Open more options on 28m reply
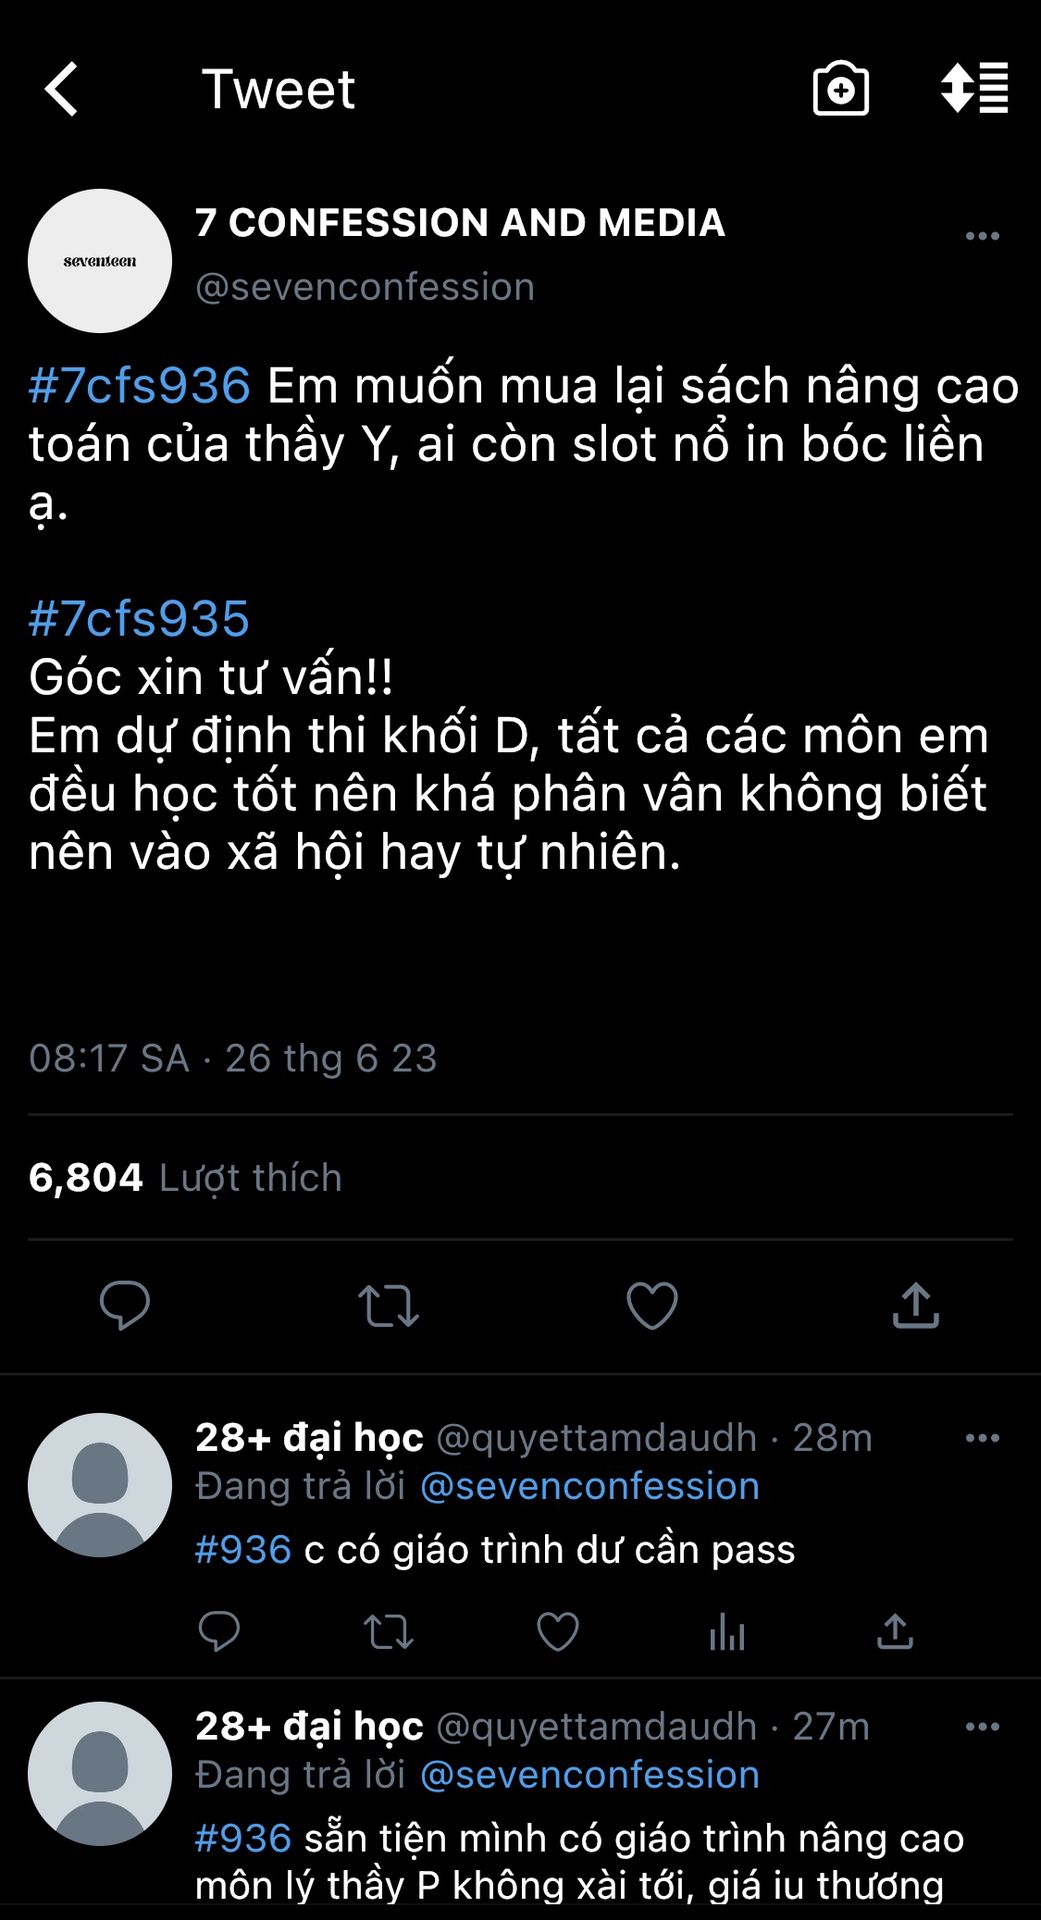Viewport: 1041px width, 1920px height. (982, 1438)
